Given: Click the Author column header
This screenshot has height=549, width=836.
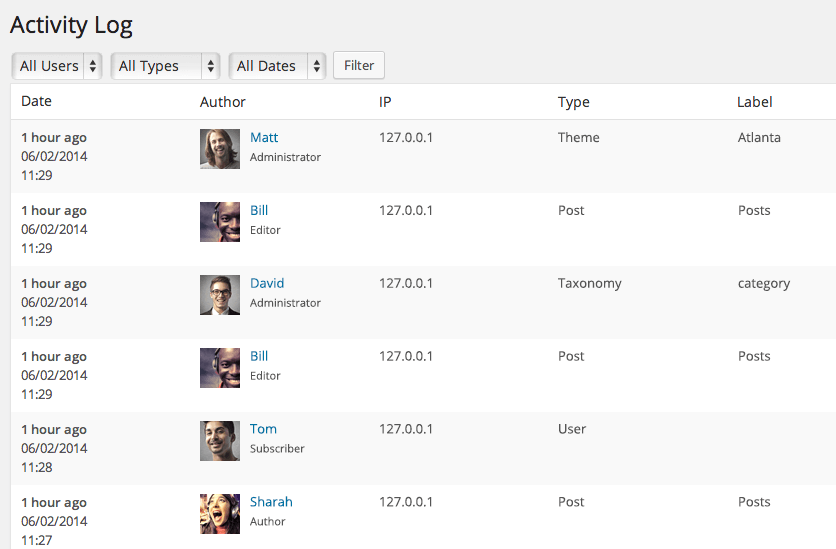Looking at the screenshot, I should [223, 102].
